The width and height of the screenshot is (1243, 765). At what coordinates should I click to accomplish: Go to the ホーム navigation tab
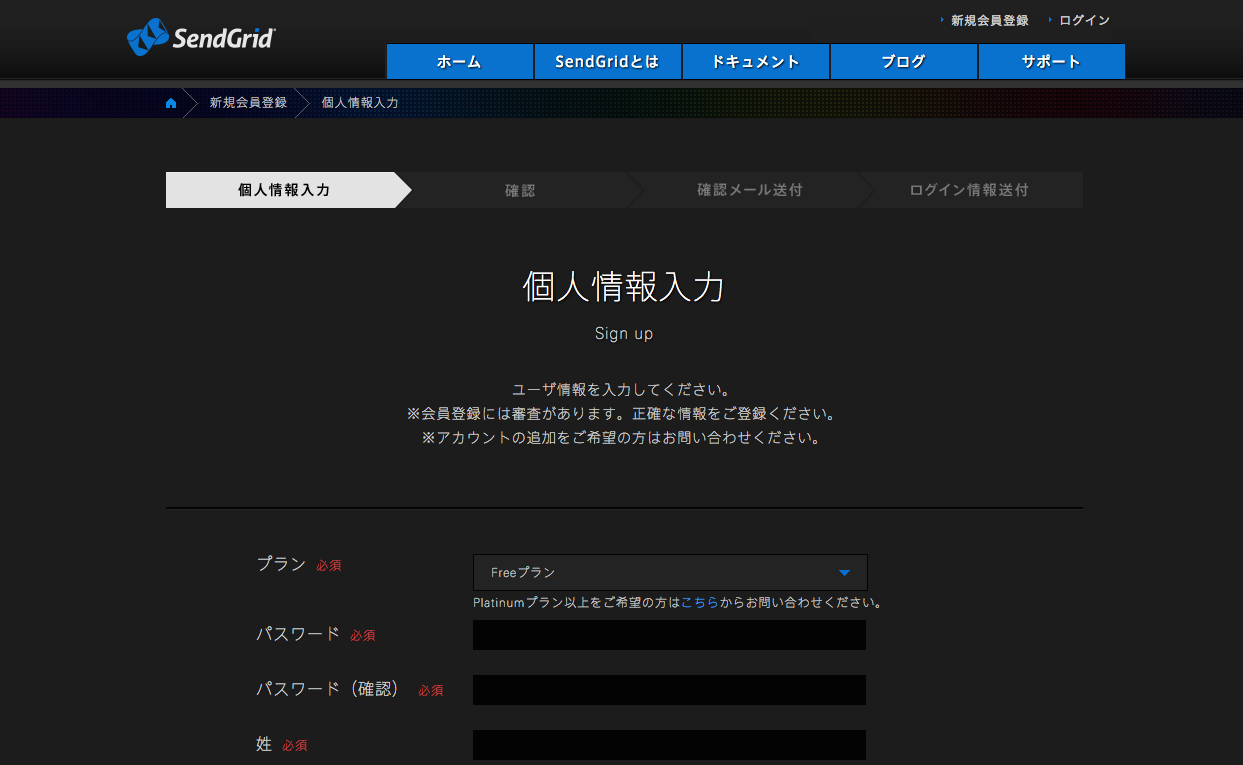point(460,62)
